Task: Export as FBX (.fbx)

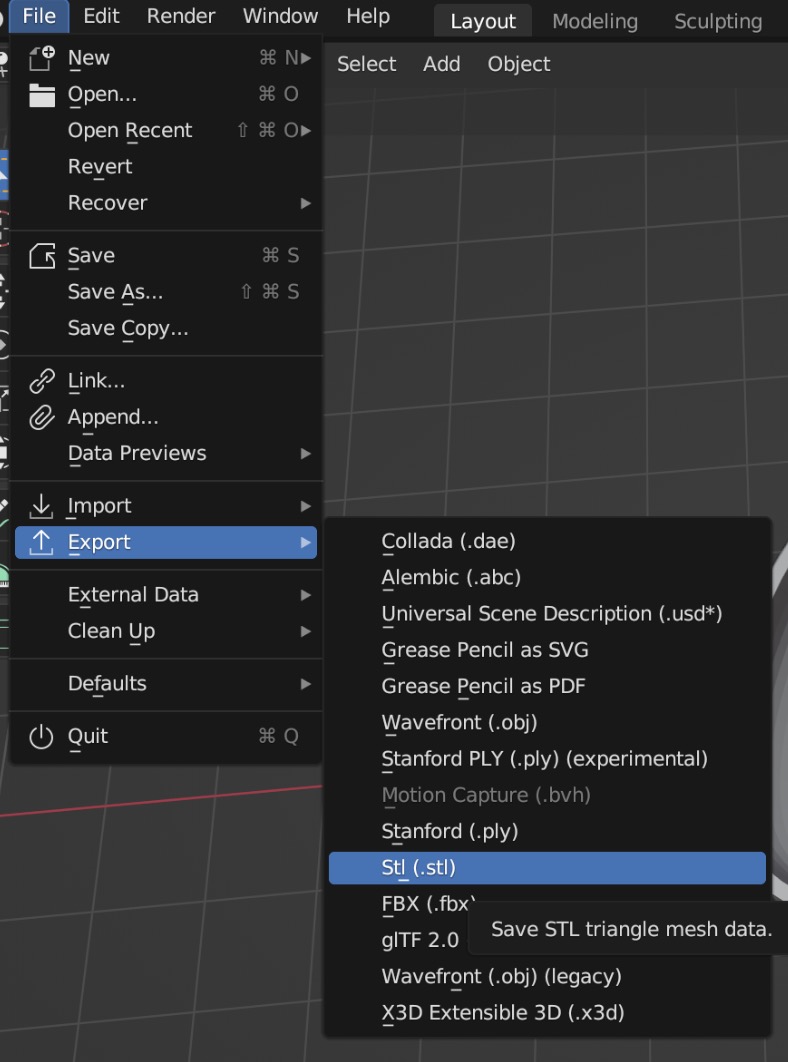Action: (428, 904)
